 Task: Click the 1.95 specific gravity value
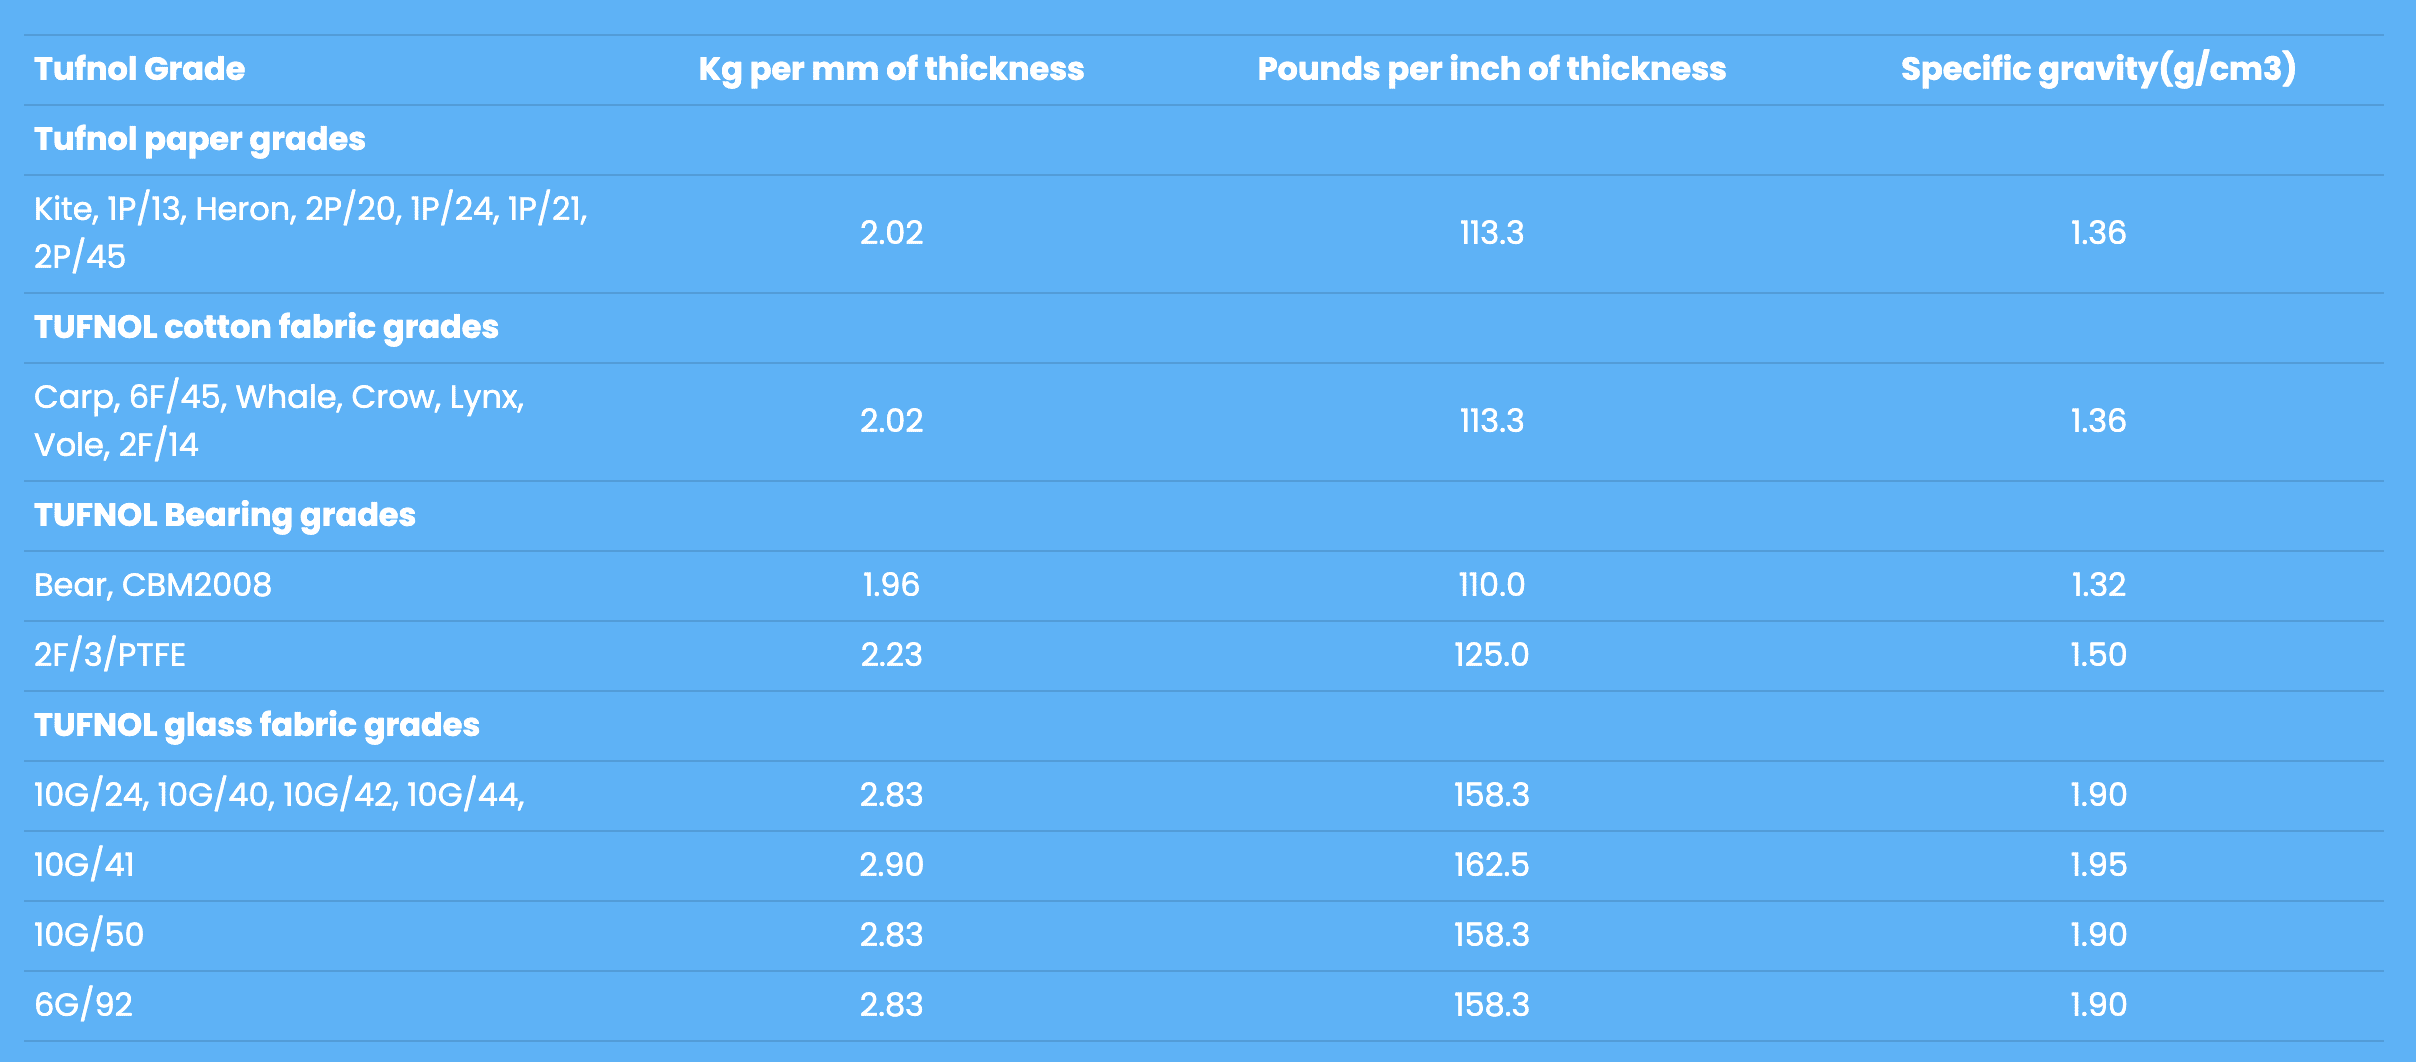(2098, 865)
